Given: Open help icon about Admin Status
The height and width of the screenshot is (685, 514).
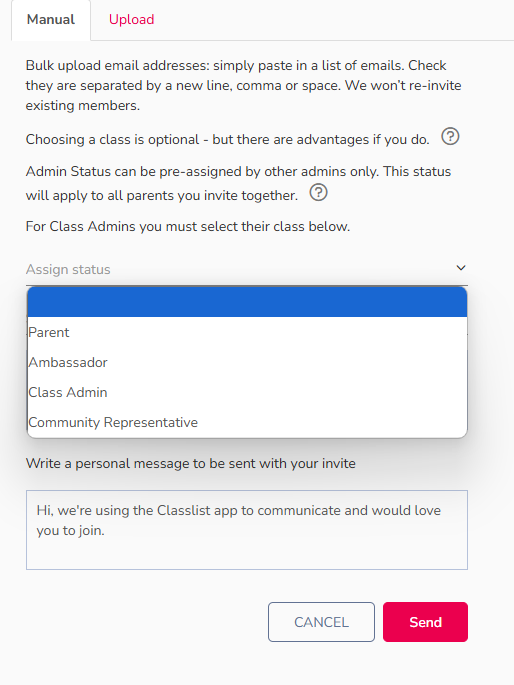Looking at the screenshot, I should pos(318,192).
